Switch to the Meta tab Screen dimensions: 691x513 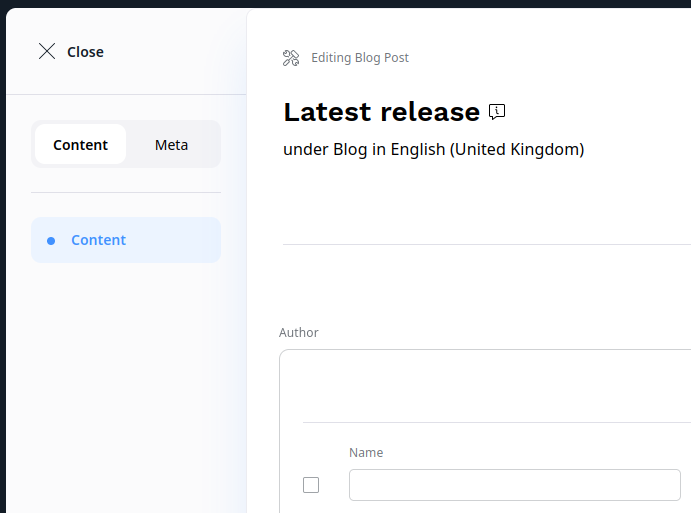(171, 145)
